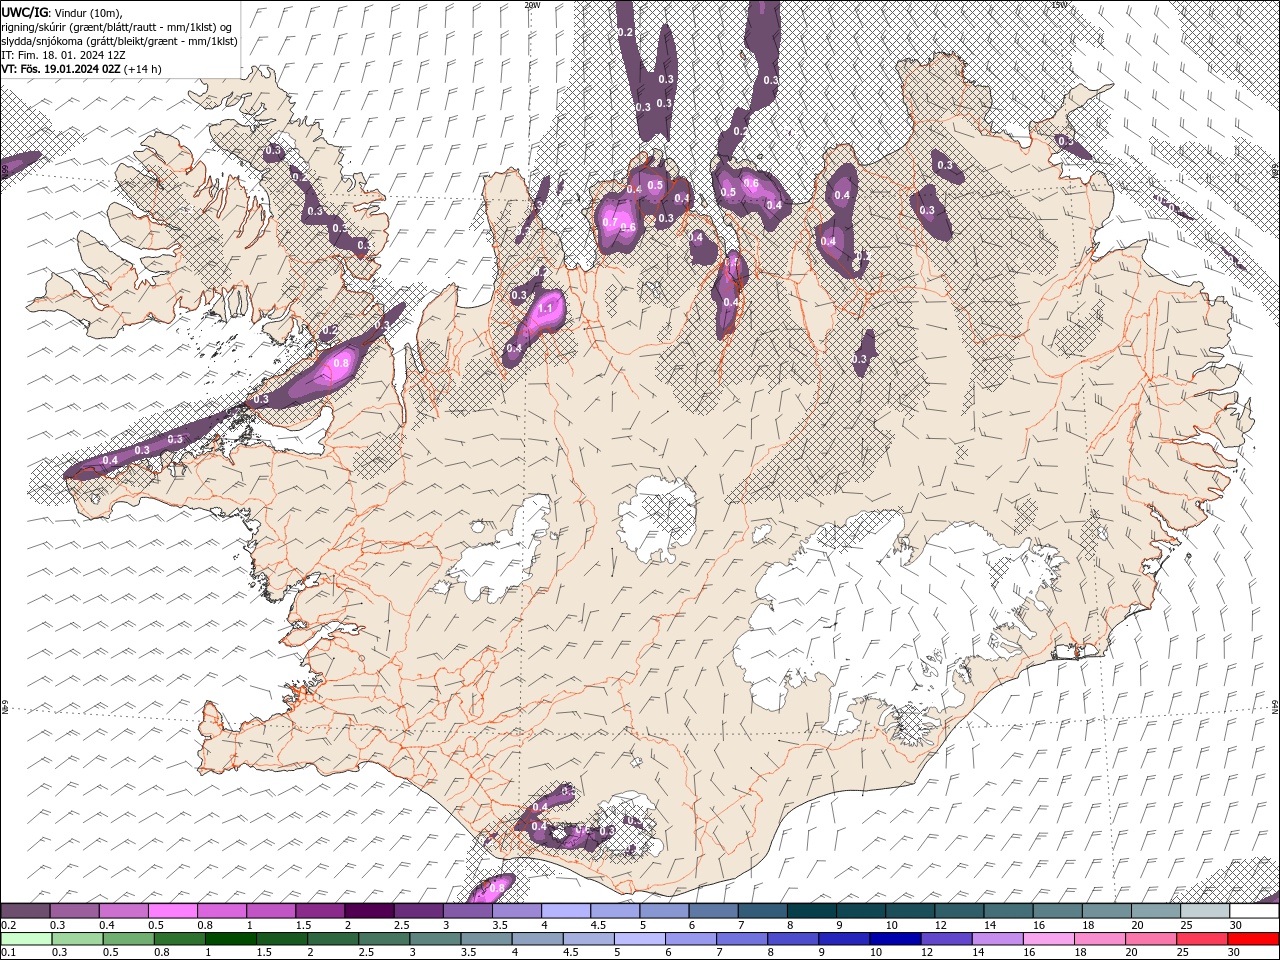The width and height of the screenshot is (1280, 960).
Task: Select the pale green 0.1 swatch in lower row
Action: click(x=26, y=939)
